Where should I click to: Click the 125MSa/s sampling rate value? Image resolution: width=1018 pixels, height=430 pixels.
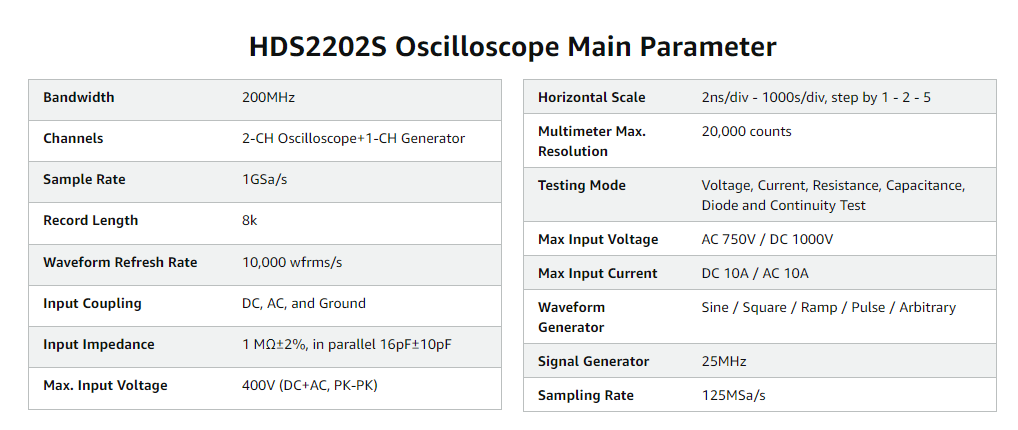pos(733,396)
